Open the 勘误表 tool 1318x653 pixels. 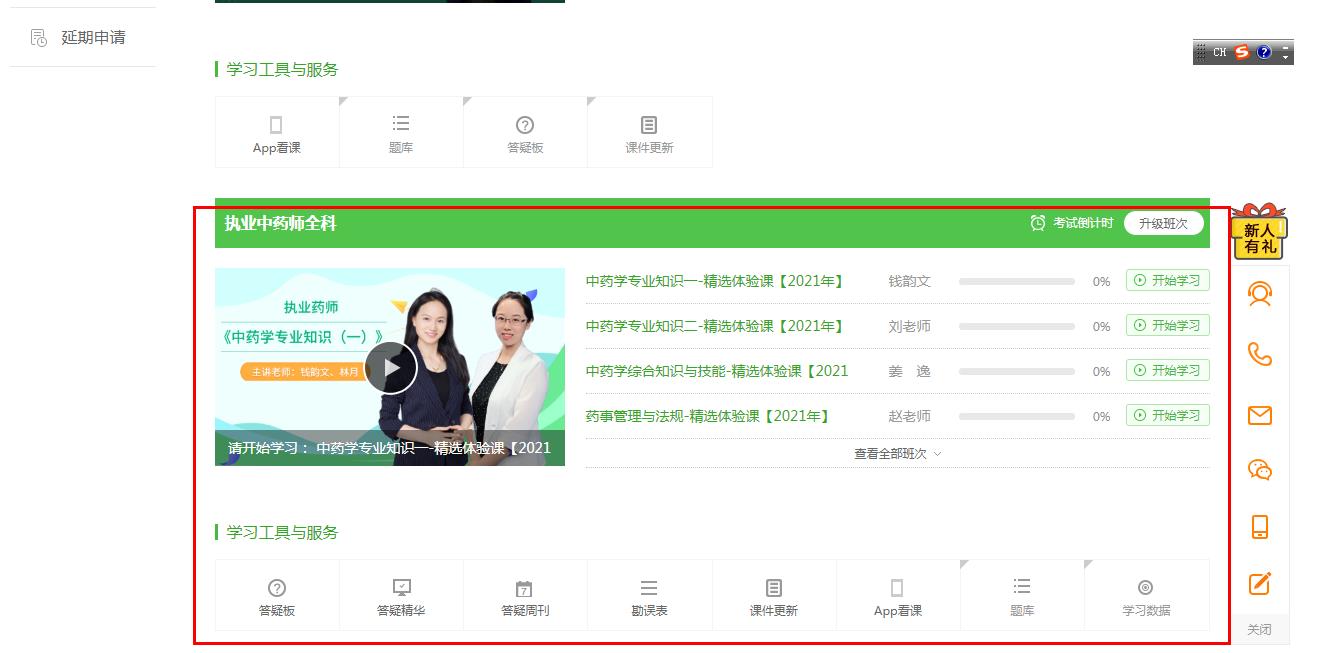649,597
